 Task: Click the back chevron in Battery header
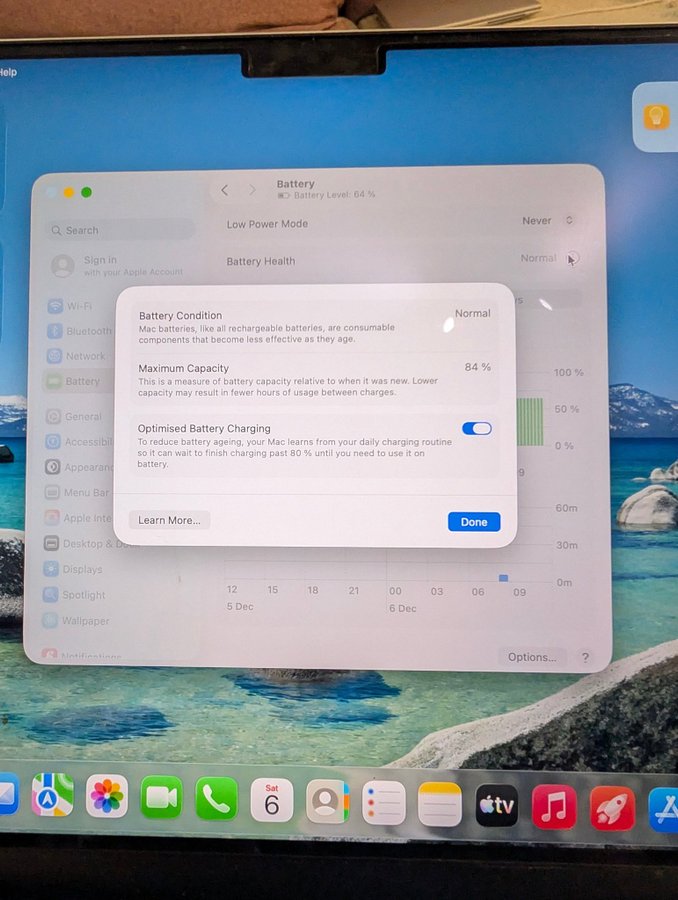coord(225,190)
